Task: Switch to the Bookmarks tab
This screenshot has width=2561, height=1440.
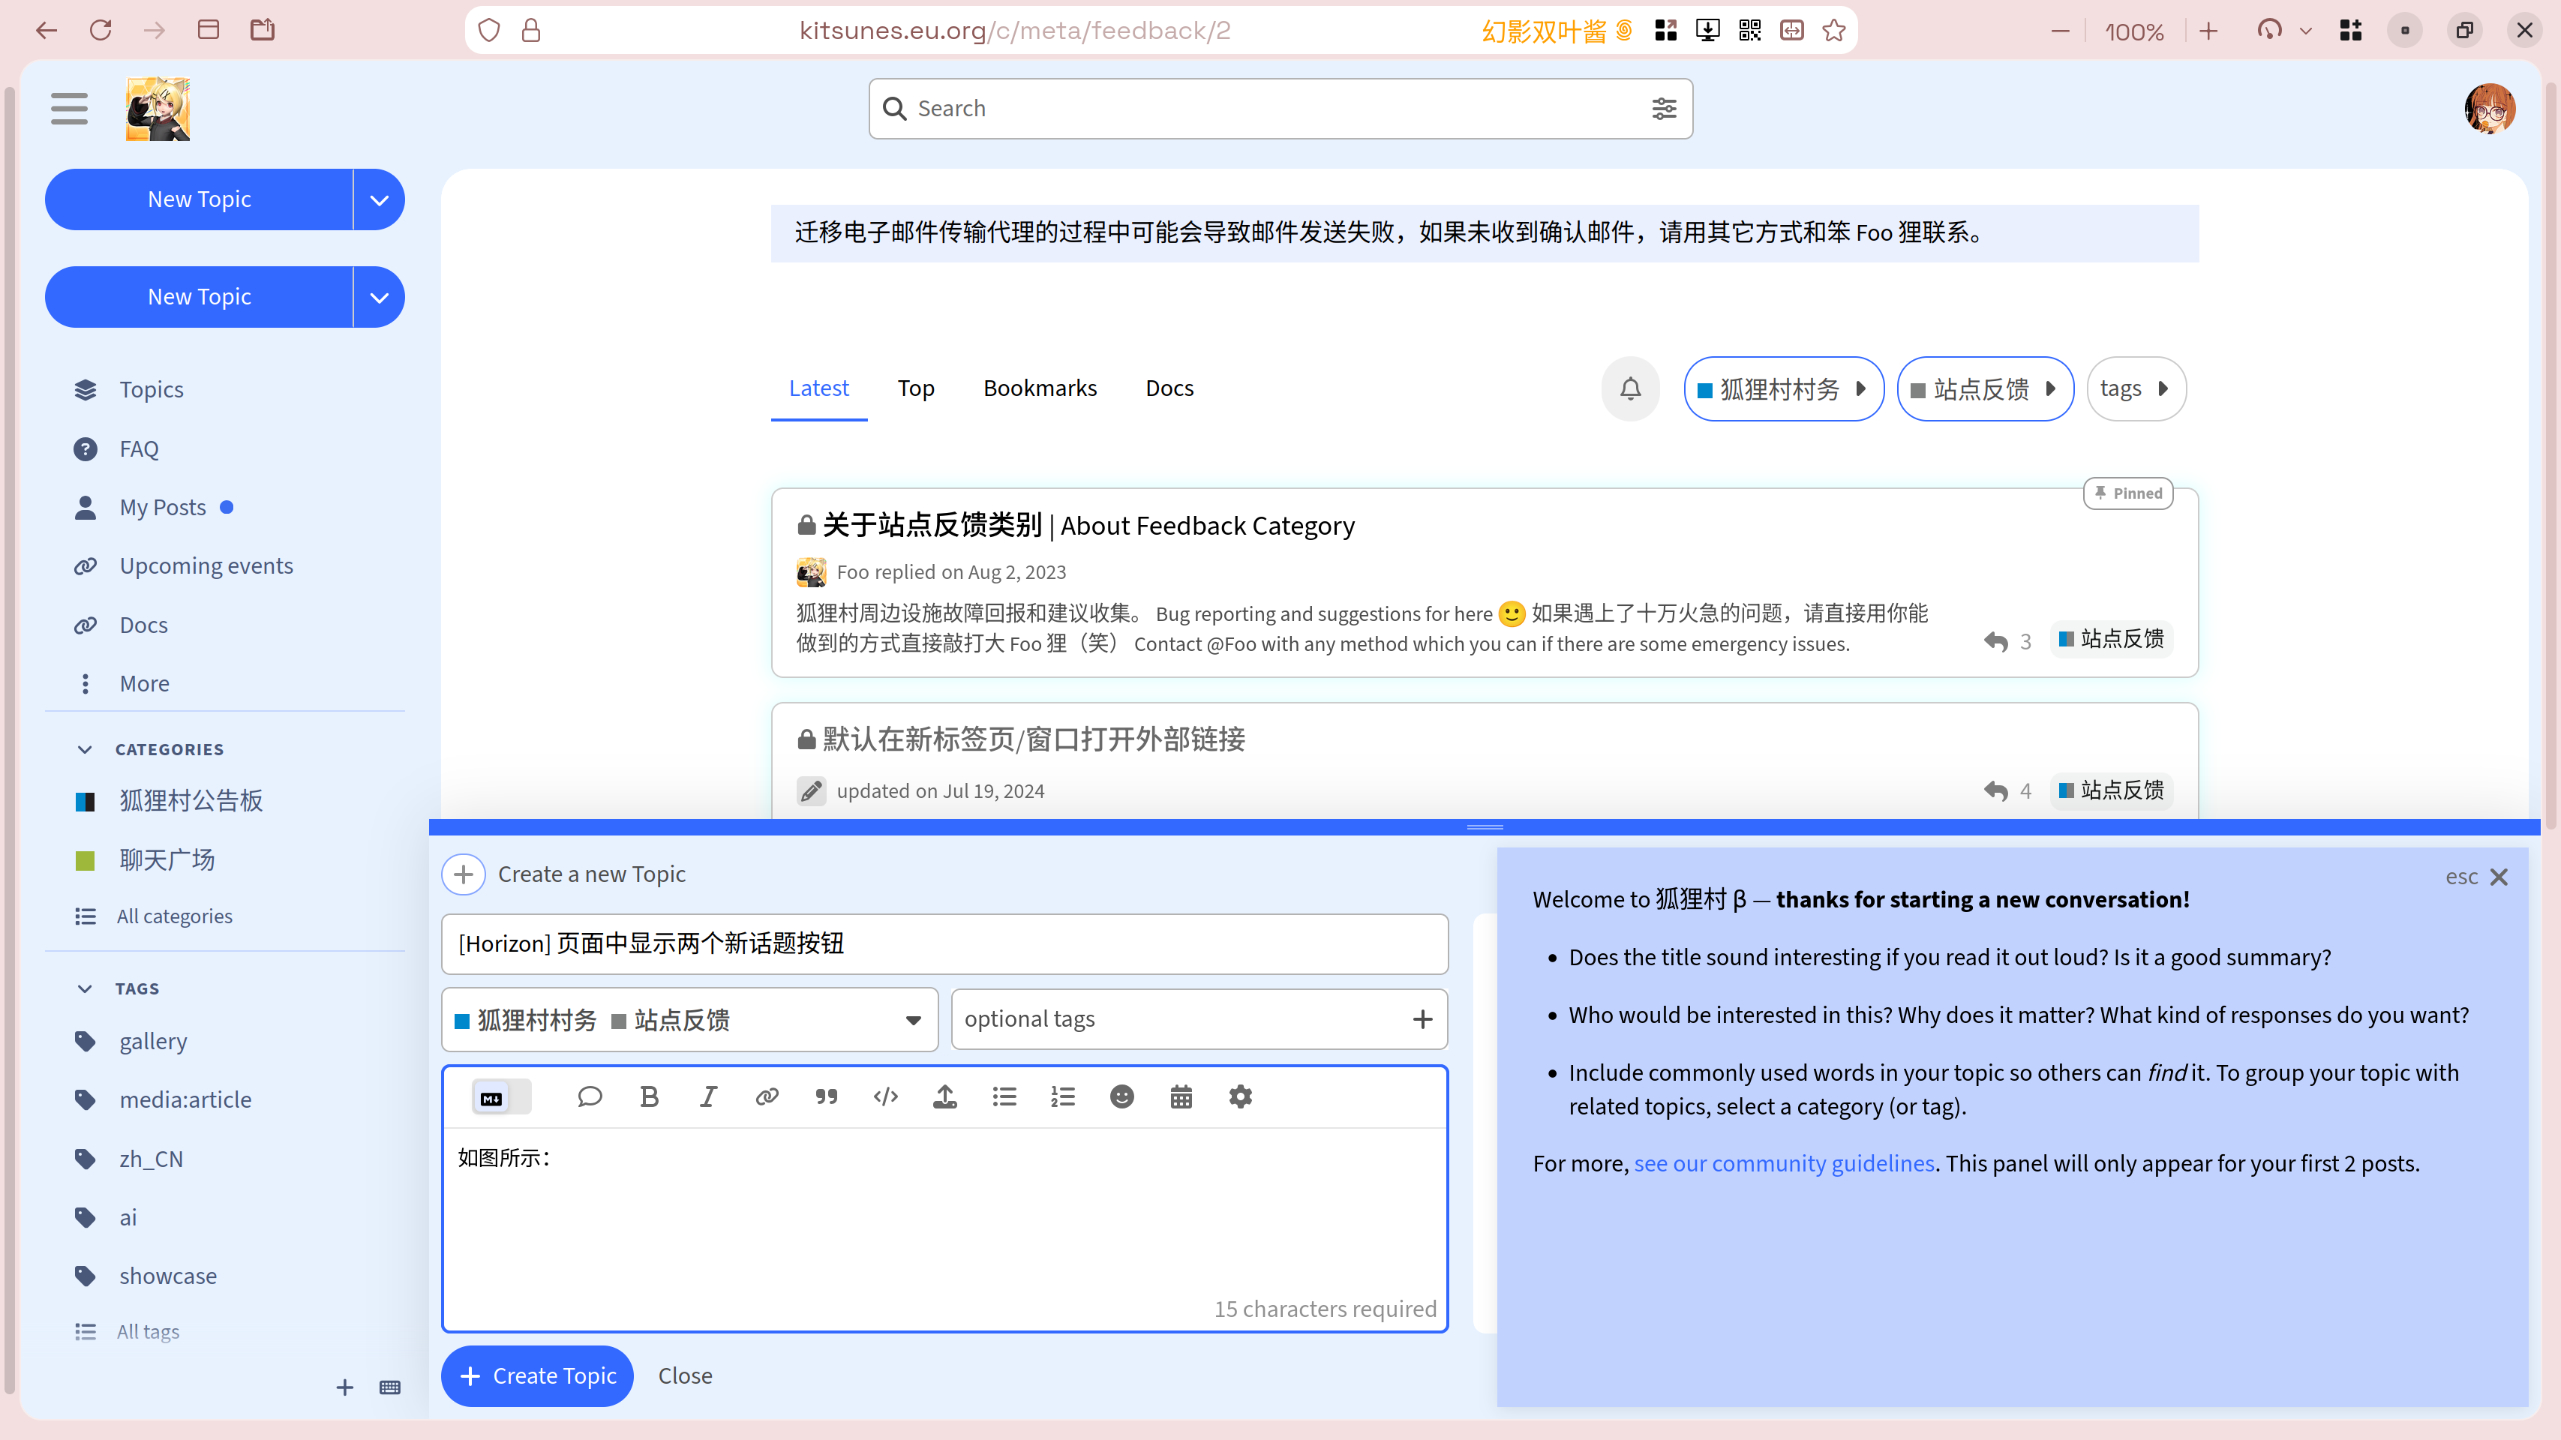Action: [x=1039, y=388]
